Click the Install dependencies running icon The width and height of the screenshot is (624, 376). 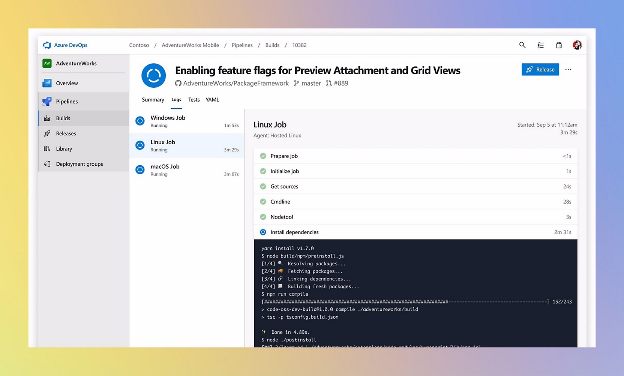coord(263,232)
